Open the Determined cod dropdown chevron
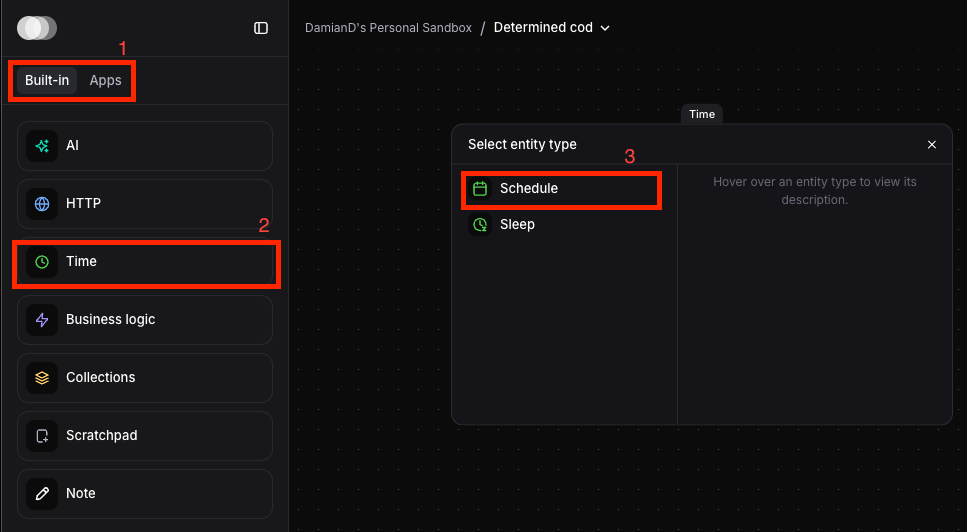 [605, 28]
